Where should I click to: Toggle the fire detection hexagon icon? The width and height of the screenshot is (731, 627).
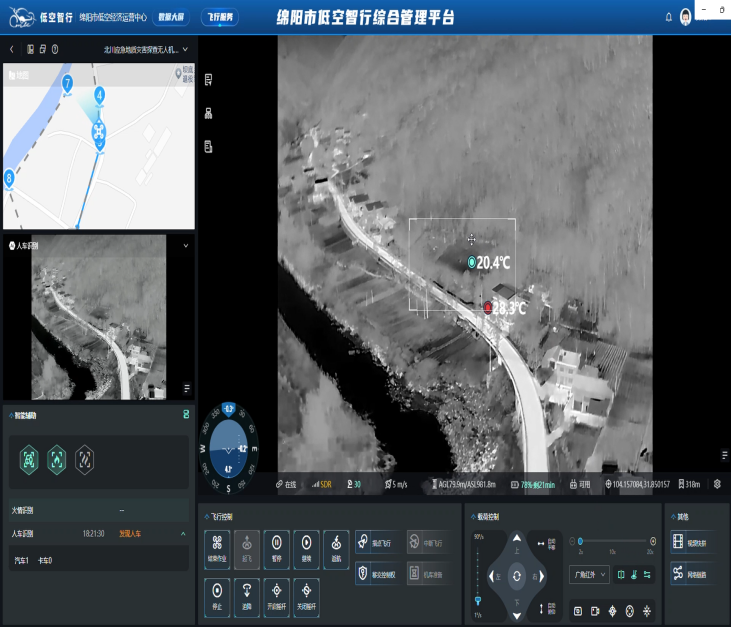click(x=57, y=459)
